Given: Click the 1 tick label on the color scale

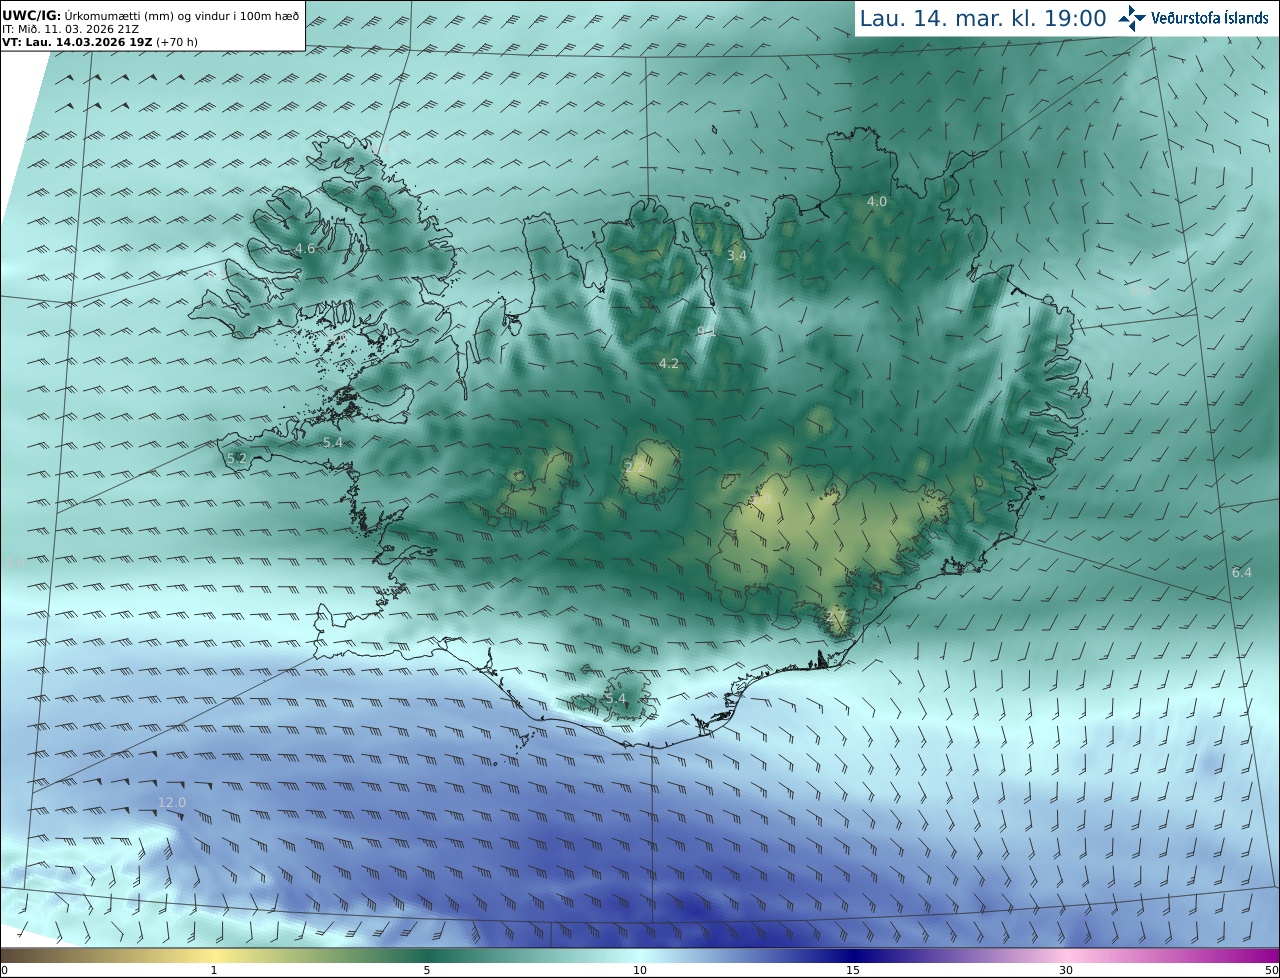Looking at the screenshot, I should click(214, 970).
